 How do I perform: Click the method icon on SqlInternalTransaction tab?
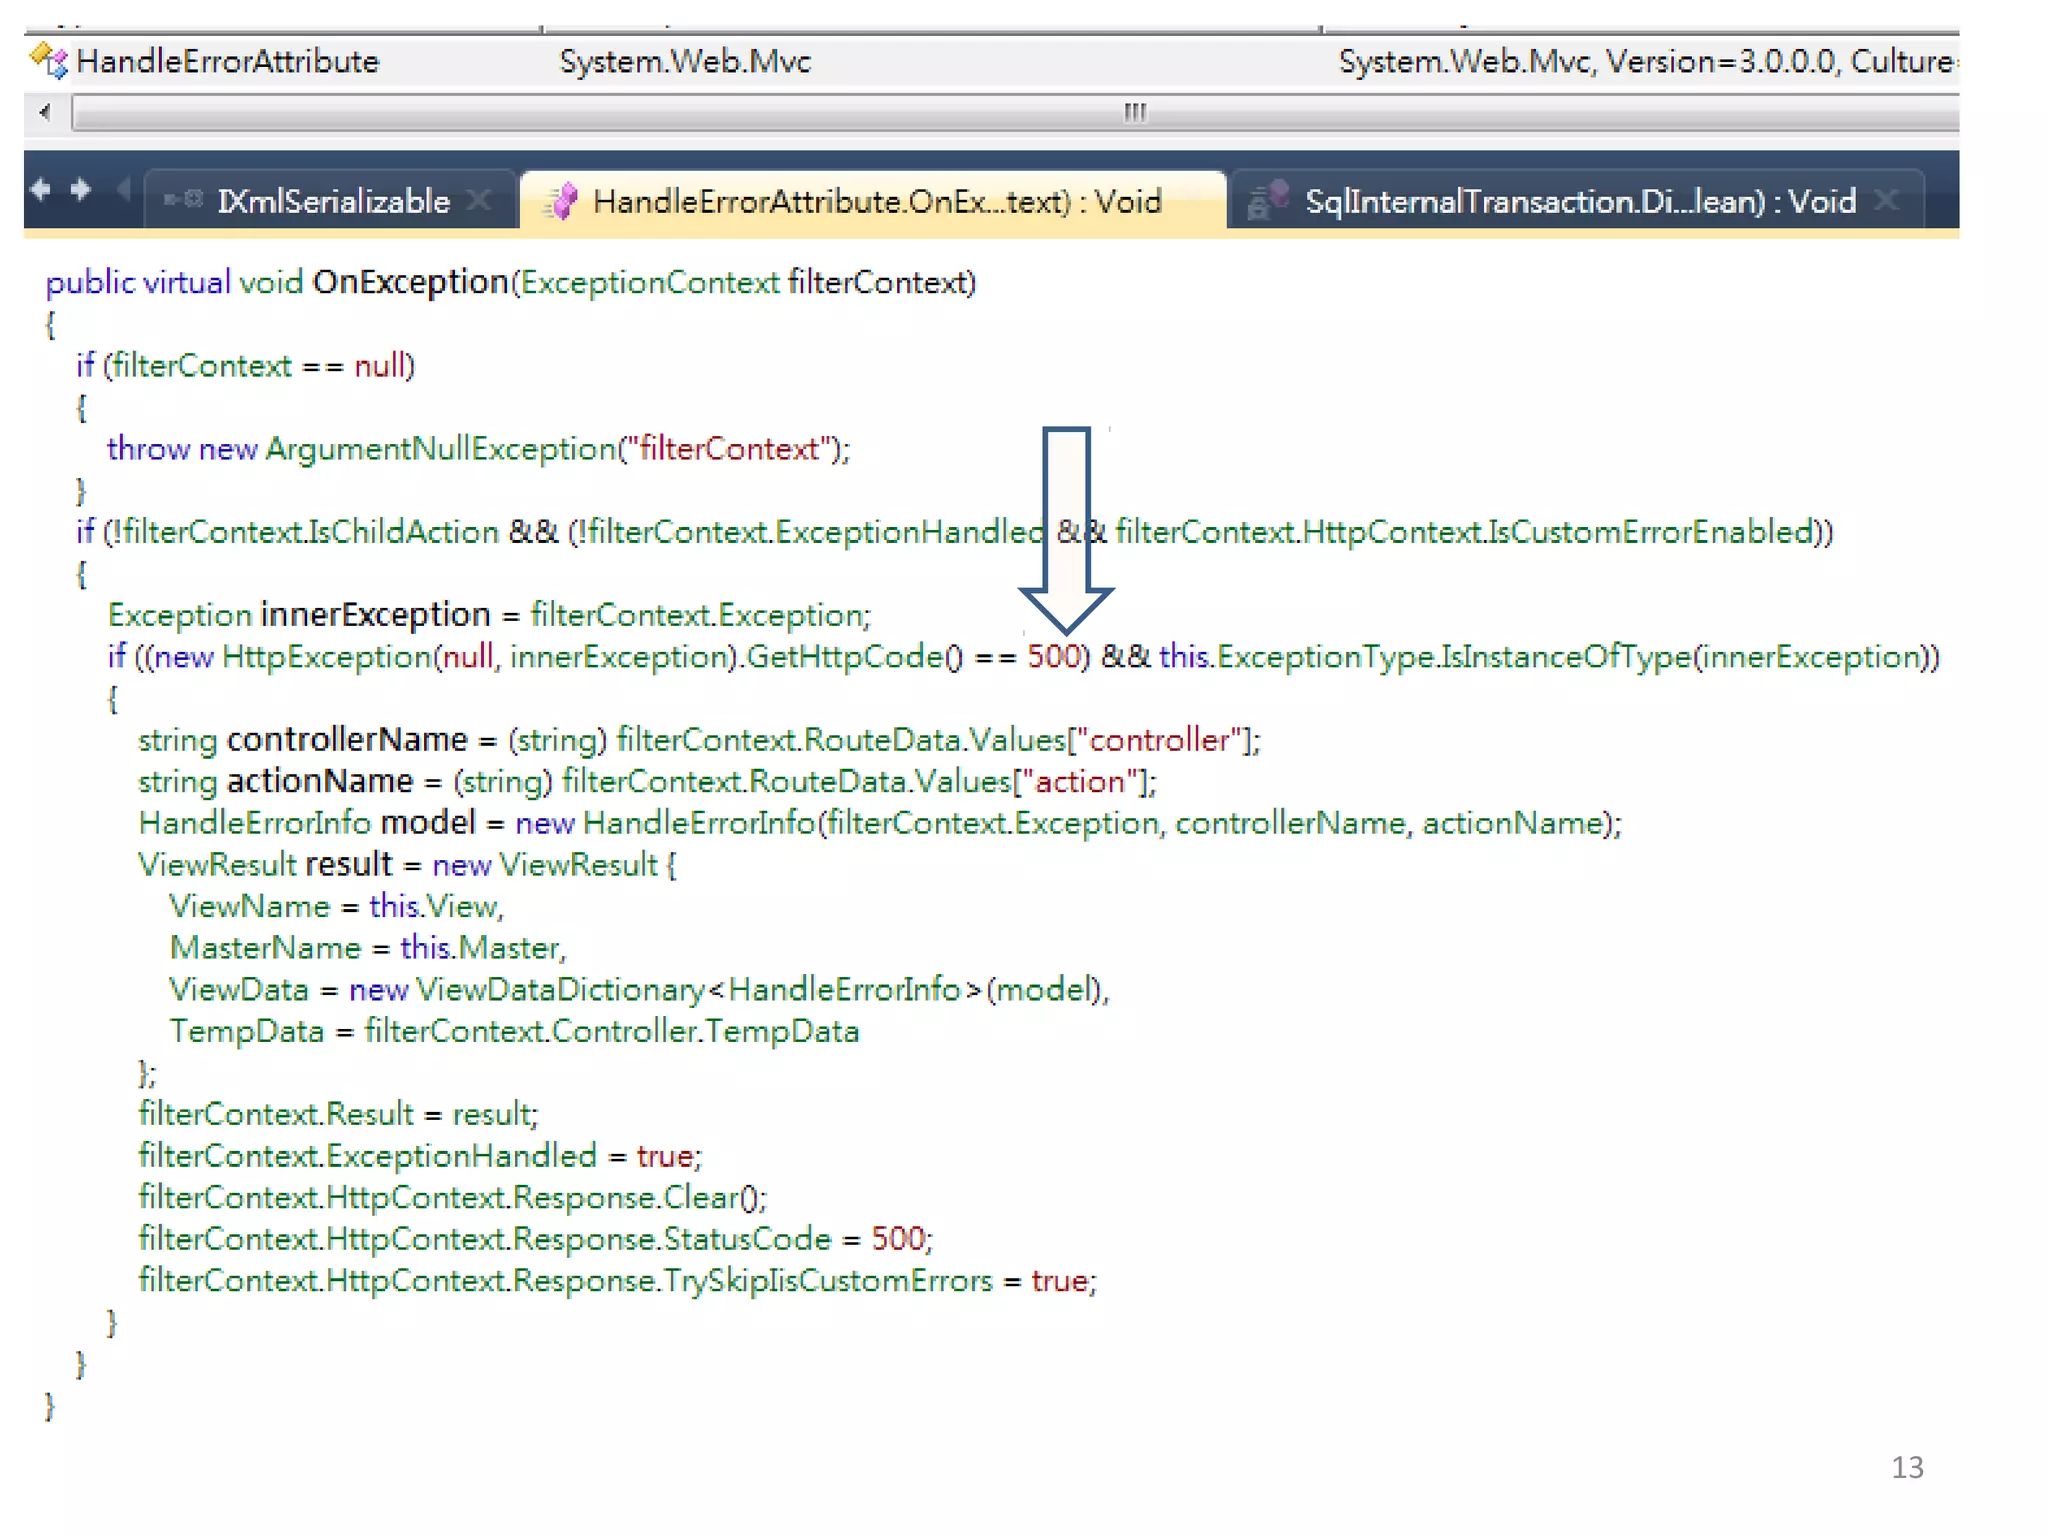point(1268,200)
